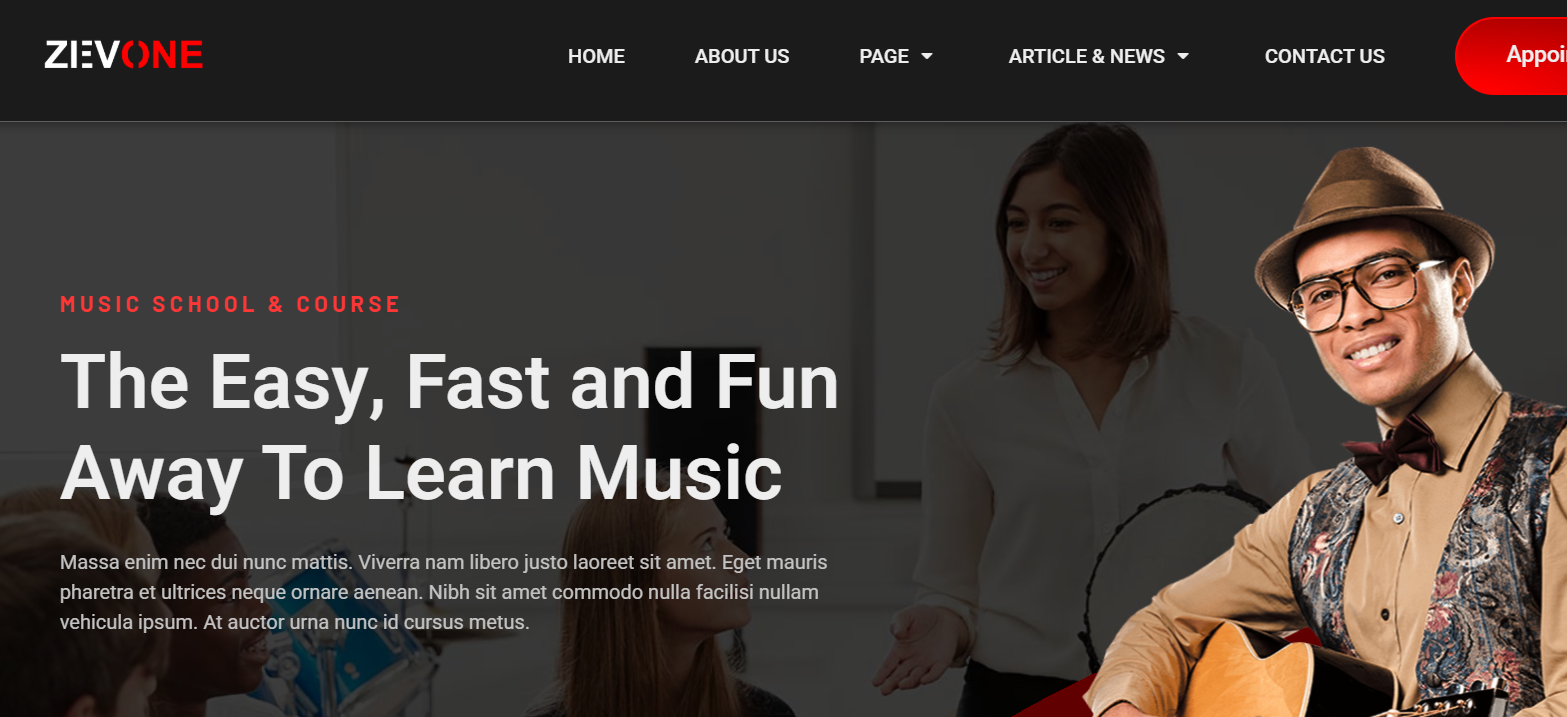This screenshot has height=717, width=1567.
Task: Click the ZIEVONE logo in the header
Action: 124,55
